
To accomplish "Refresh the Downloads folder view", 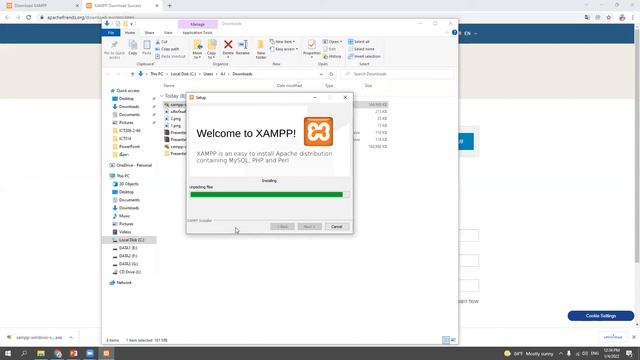I will tap(331, 74).
